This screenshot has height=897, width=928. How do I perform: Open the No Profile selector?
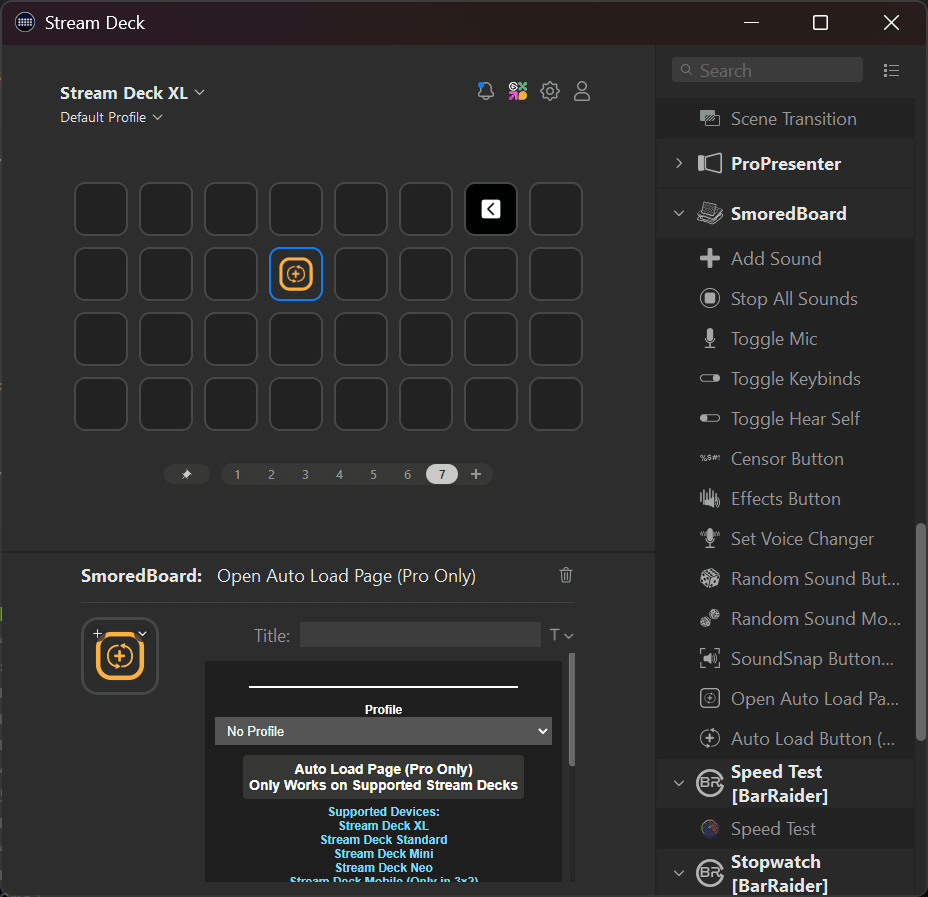pos(383,731)
